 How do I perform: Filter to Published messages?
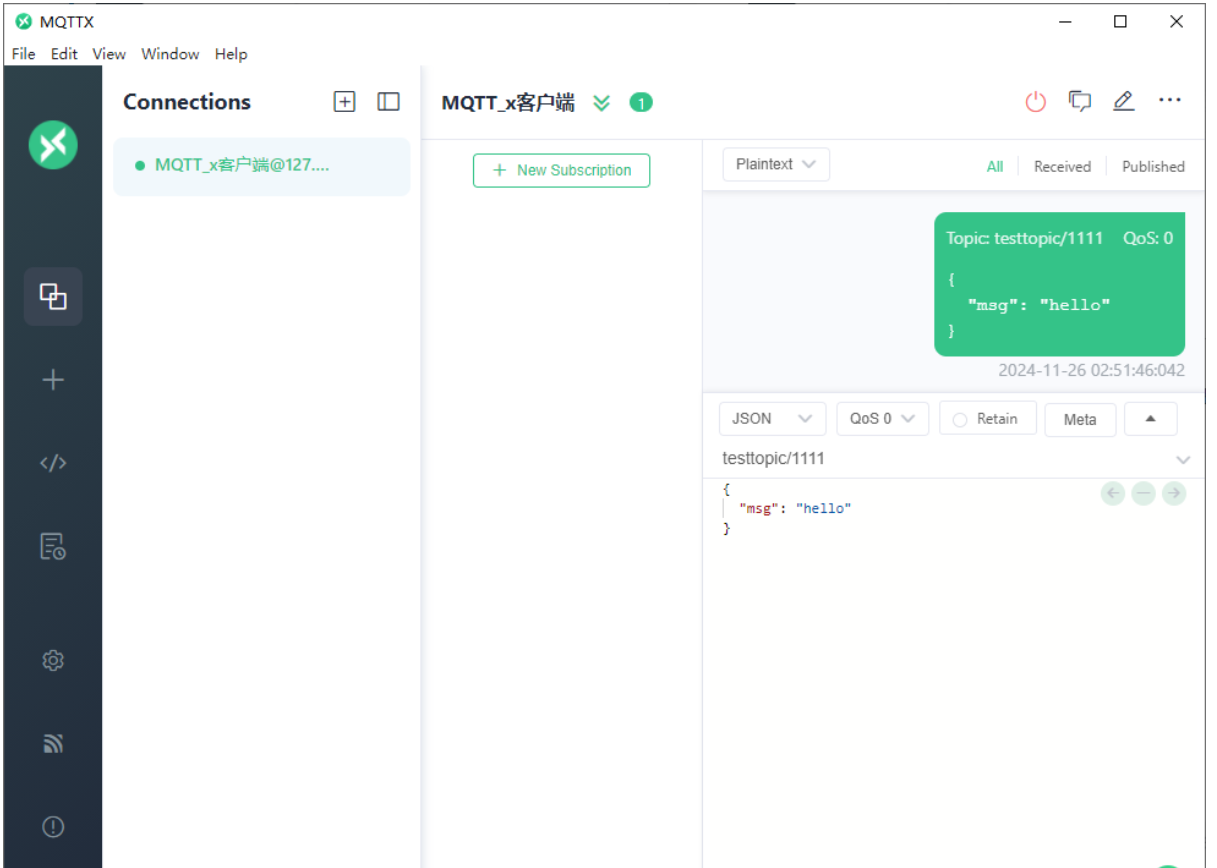tap(1153, 167)
